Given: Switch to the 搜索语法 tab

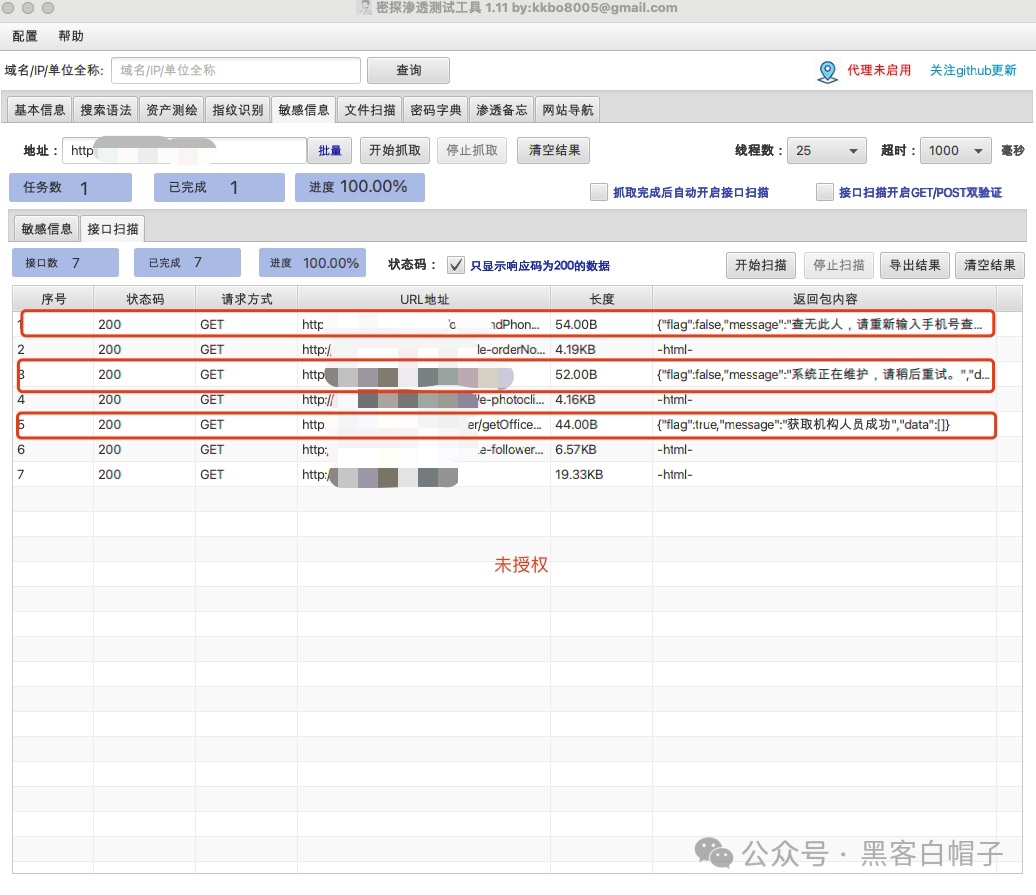Looking at the screenshot, I should [x=106, y=110].
